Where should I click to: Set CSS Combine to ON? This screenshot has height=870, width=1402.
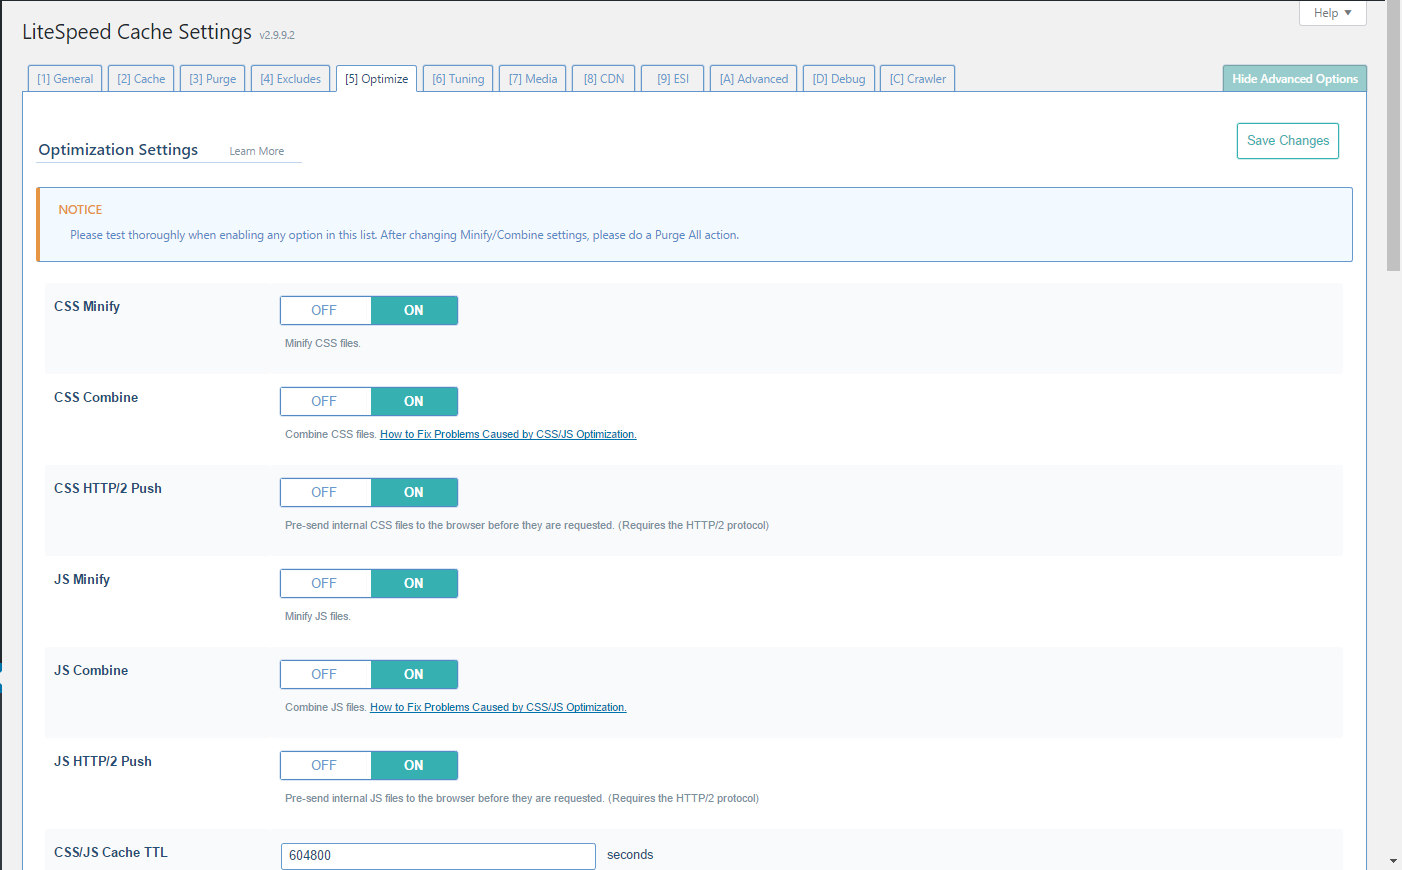(414, 402)
